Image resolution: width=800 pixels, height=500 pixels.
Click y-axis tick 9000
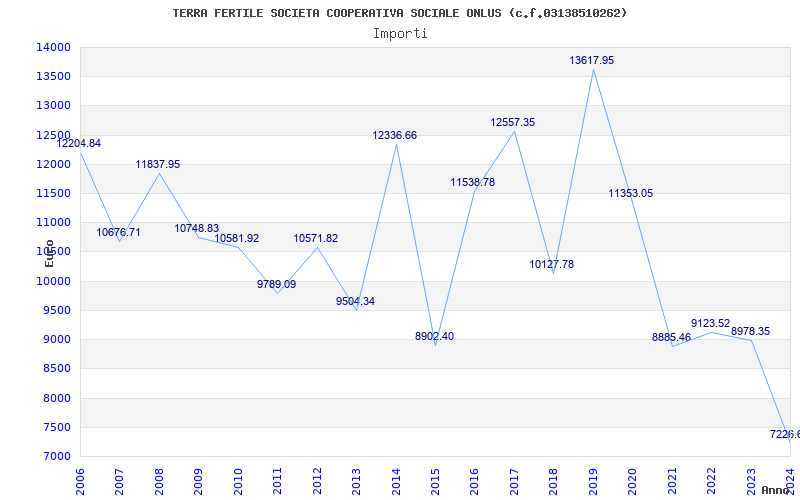coord(56,339)
